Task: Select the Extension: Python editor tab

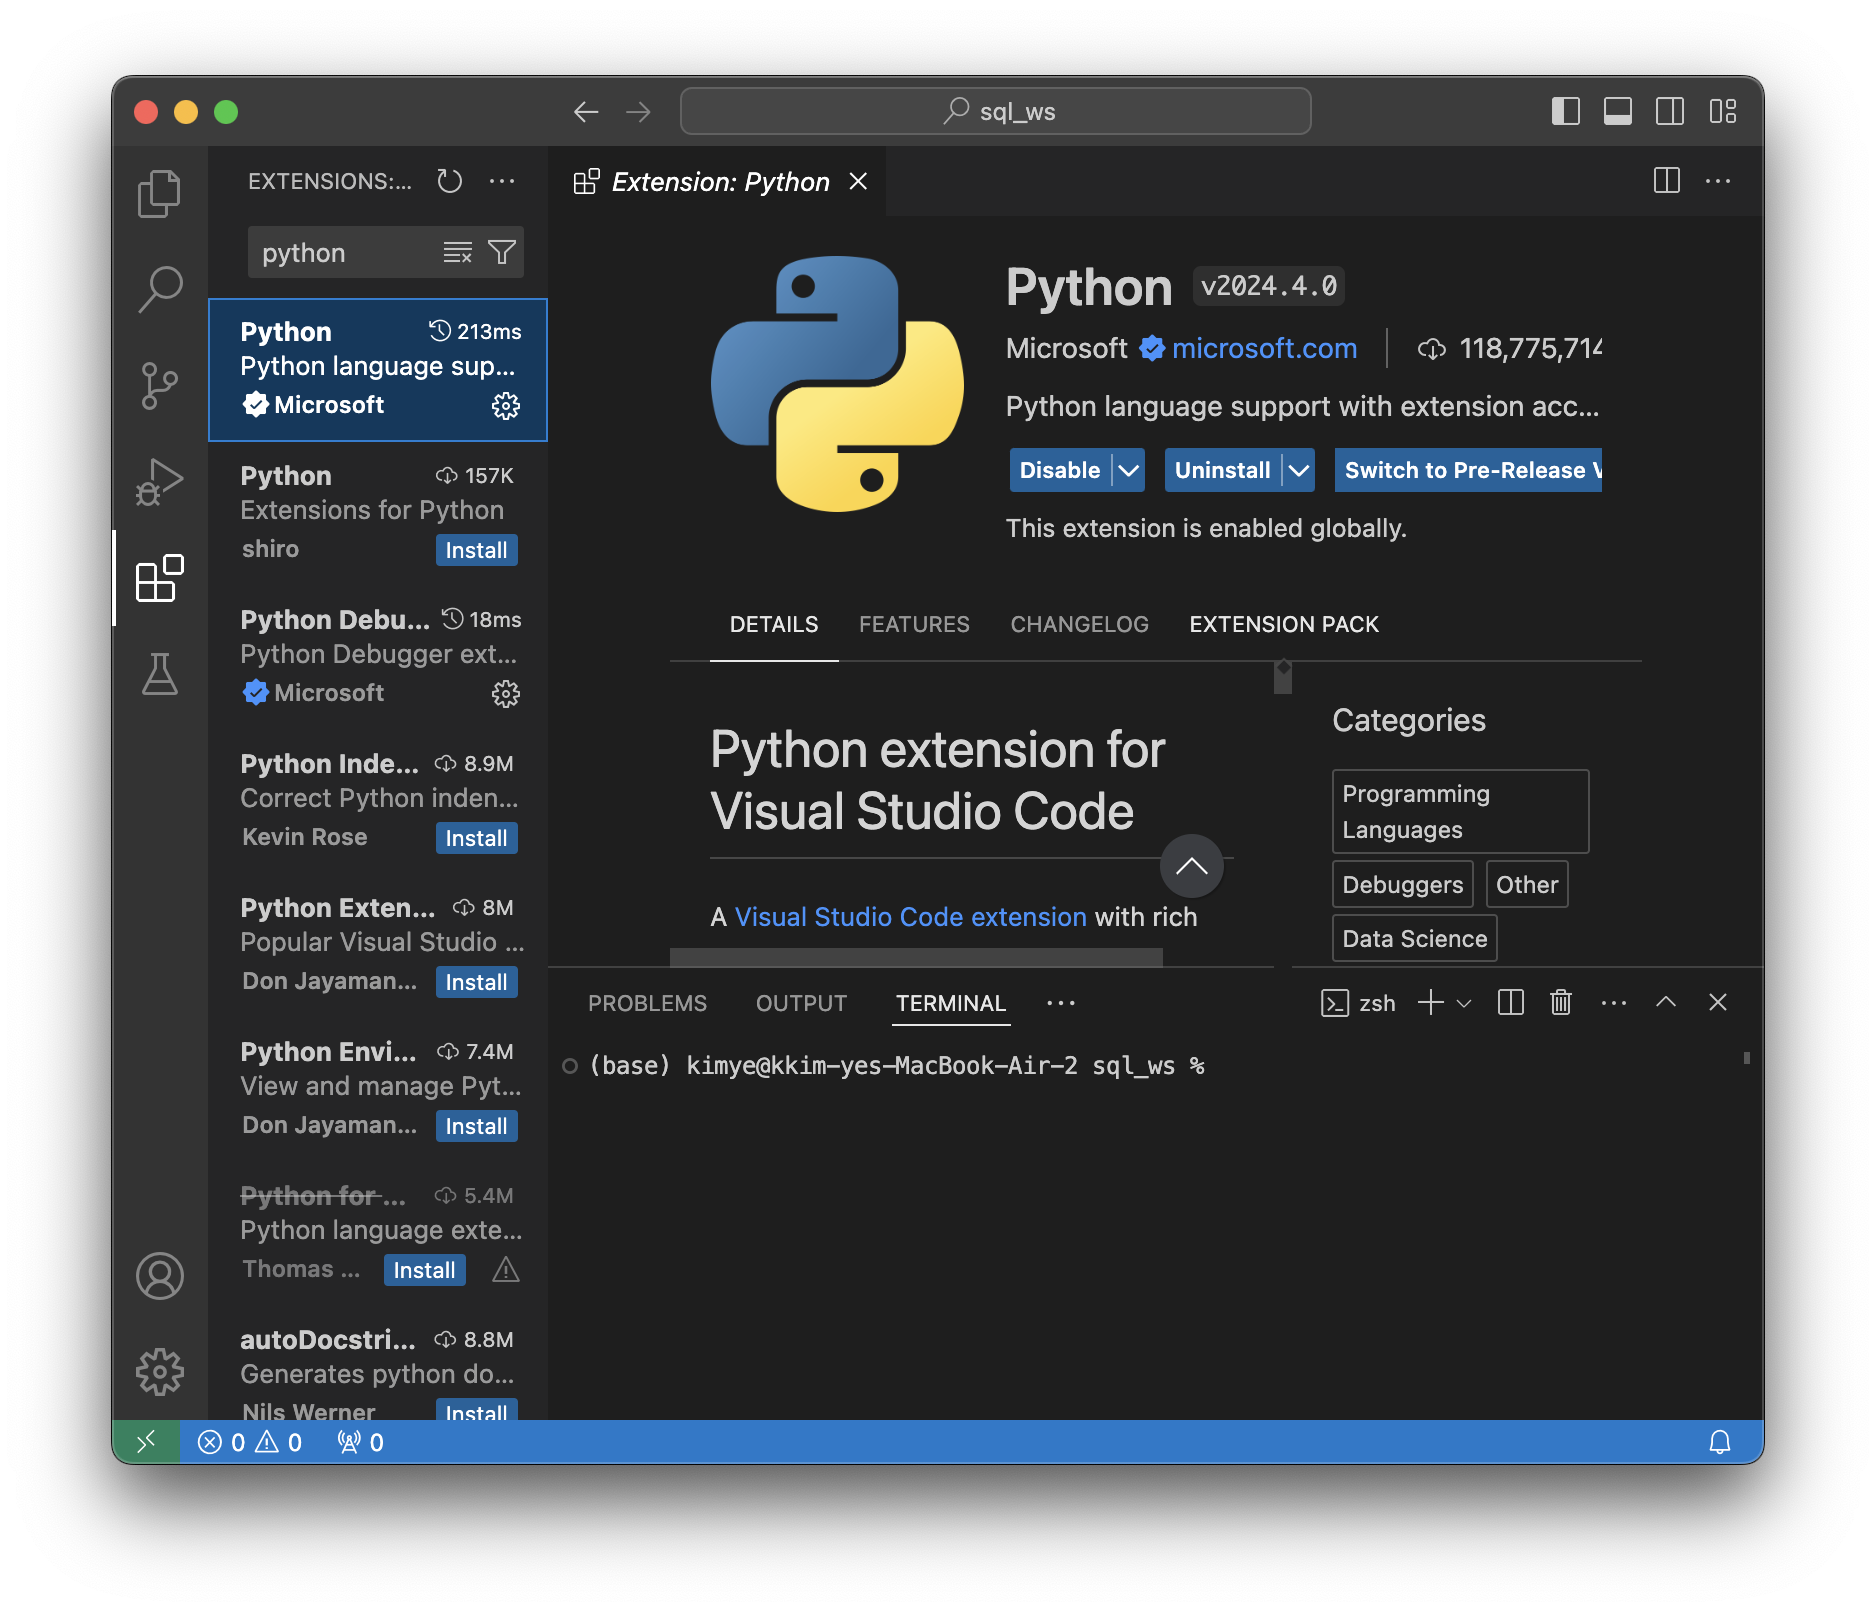Action: [x=718, y=181]
